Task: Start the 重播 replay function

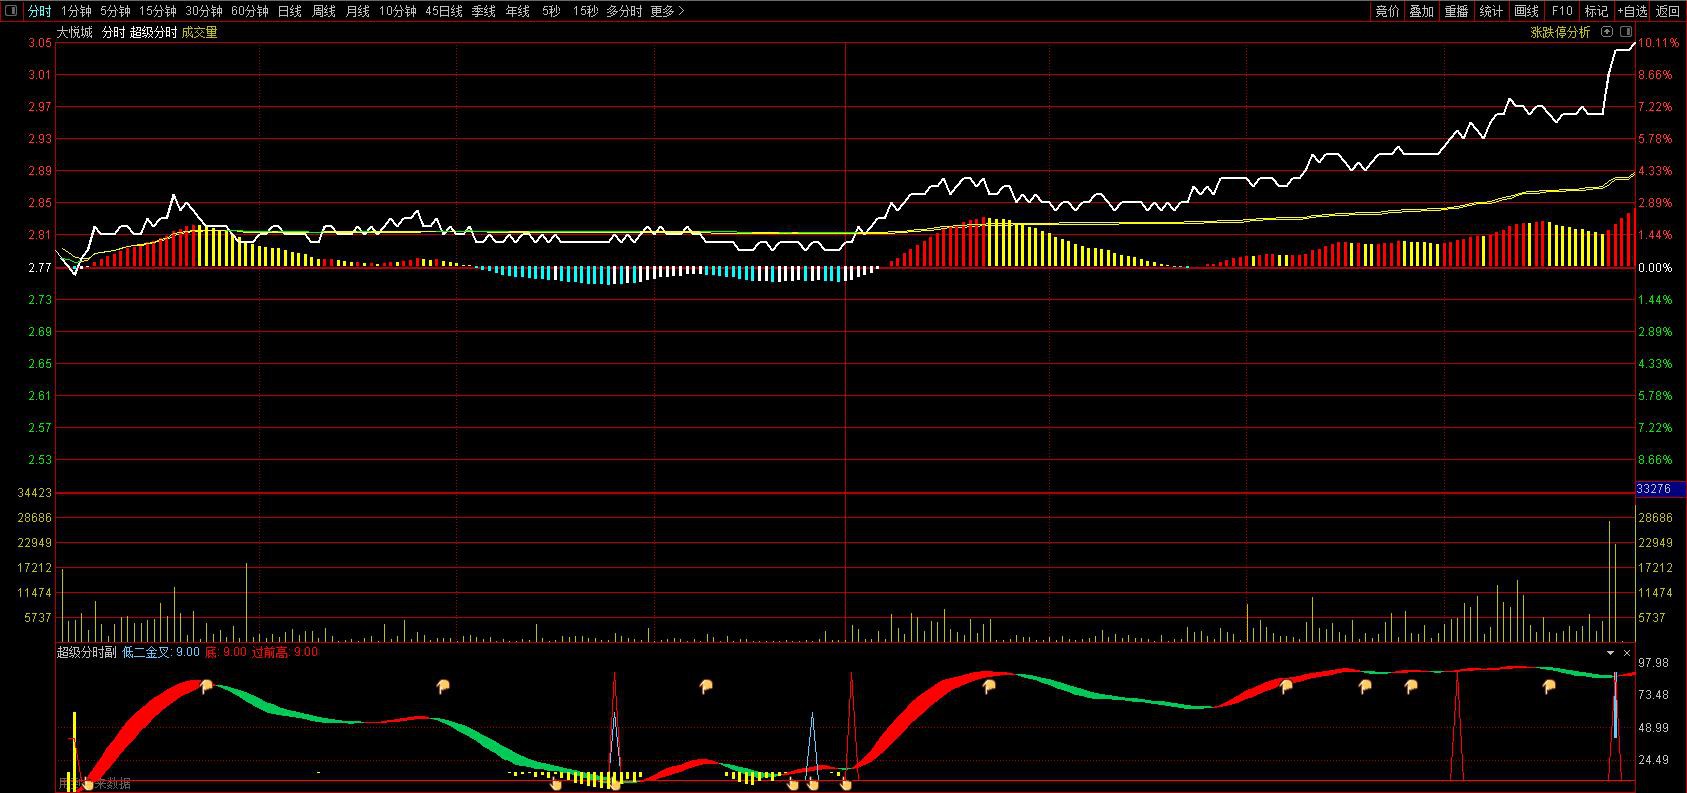Action: pyautogui.click(x=1456, y=11)
